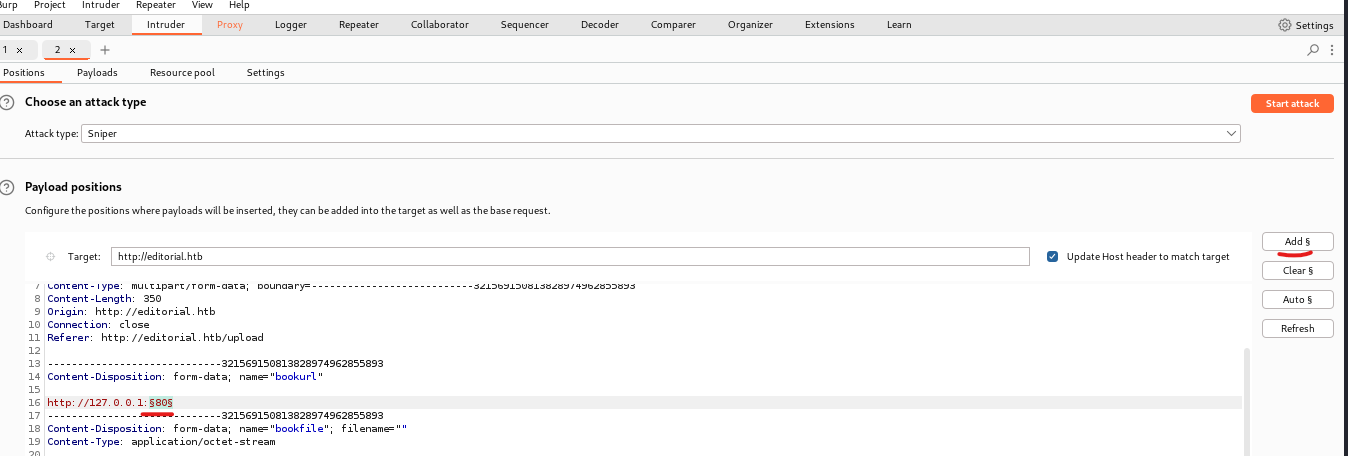Add a new Intruder tab with plus icon

tap(105, 50)
